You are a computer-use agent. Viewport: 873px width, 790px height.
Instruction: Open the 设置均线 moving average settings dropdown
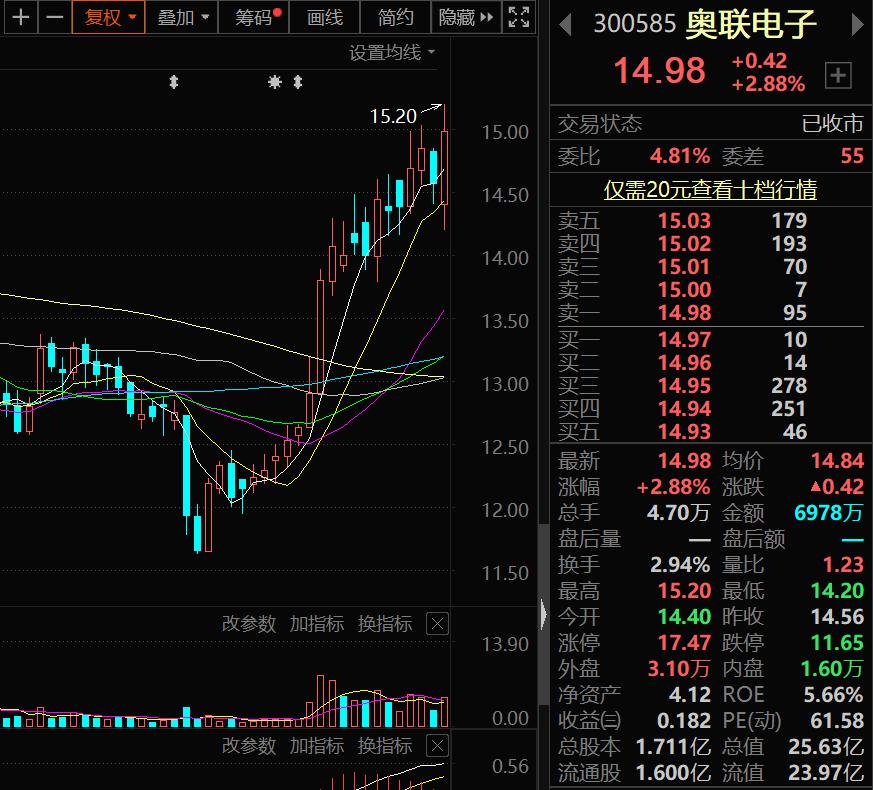390,50
